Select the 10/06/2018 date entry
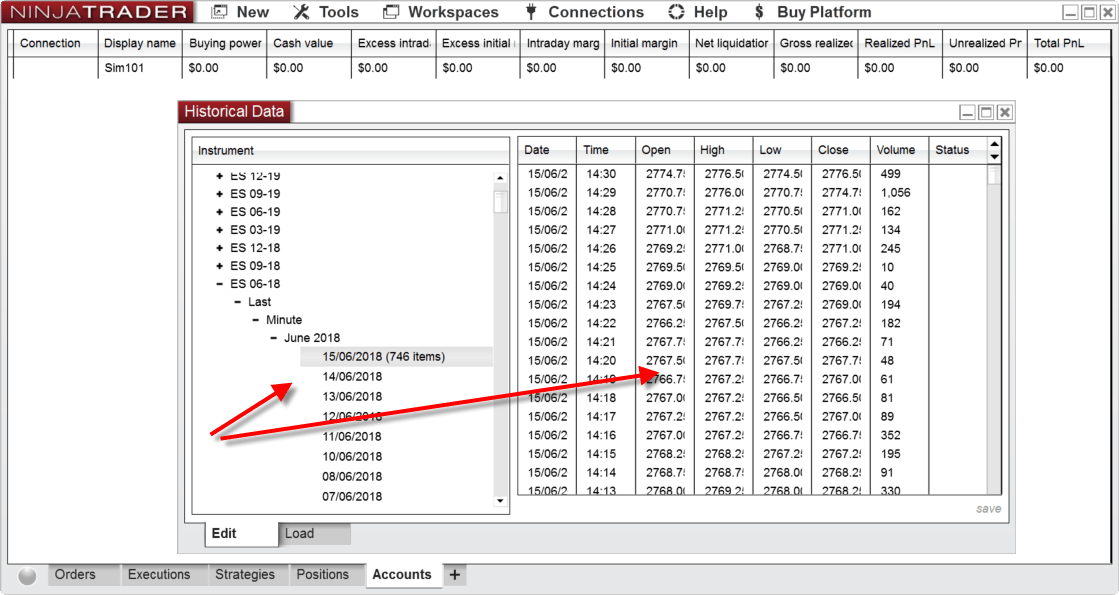The image size is (1119, 595). point(352,457)
